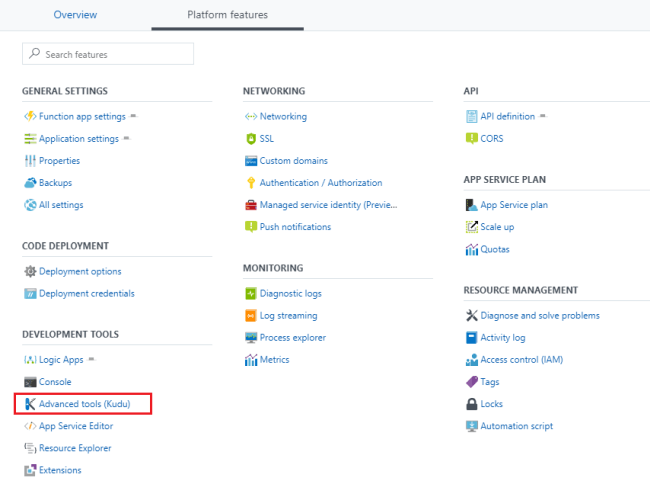
Task: Click the Locks padlock icon
Action: (472, 404)
